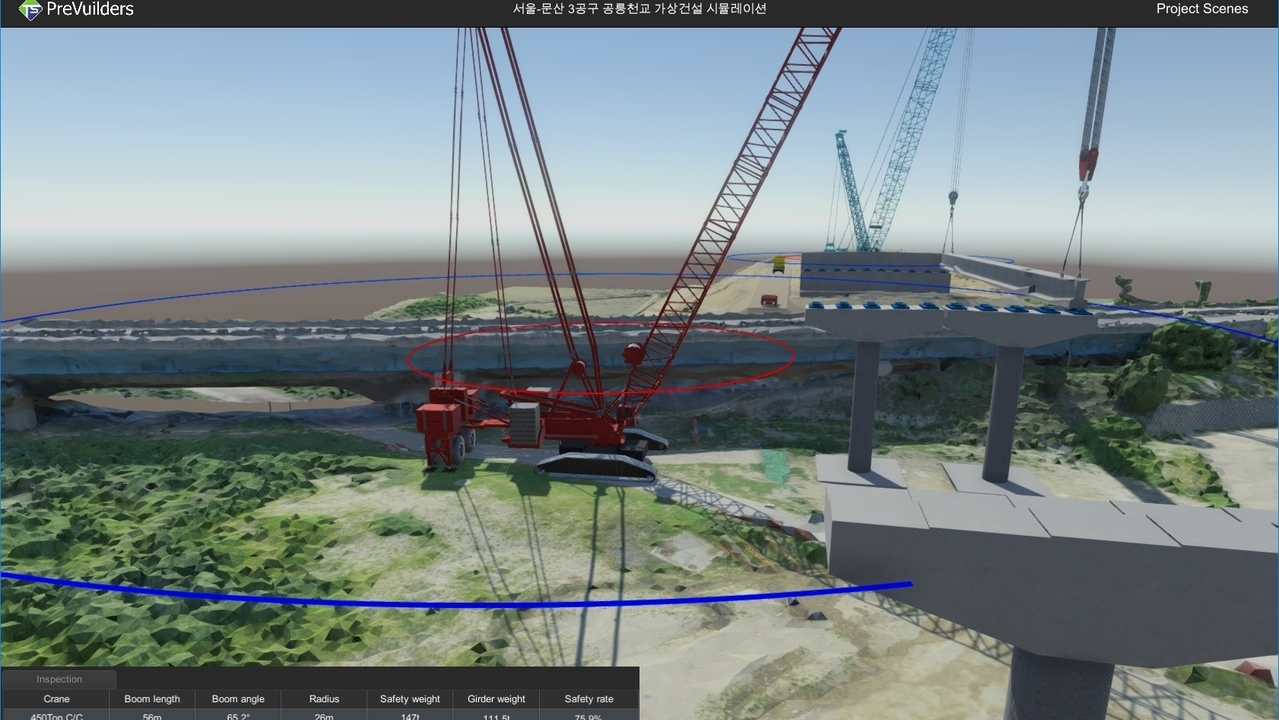Screen dimensions: 1279x720
Task: Click the Crane column header
Action: 57,699
